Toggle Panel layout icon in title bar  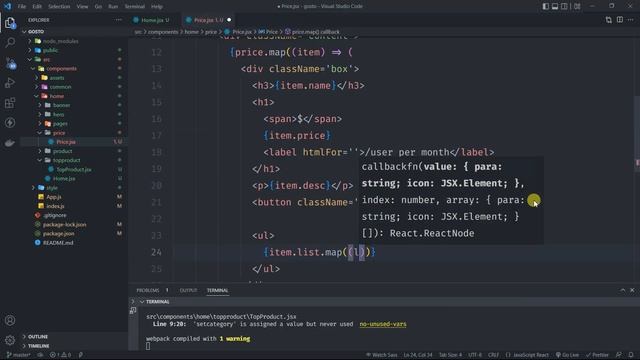coord(555,6)
